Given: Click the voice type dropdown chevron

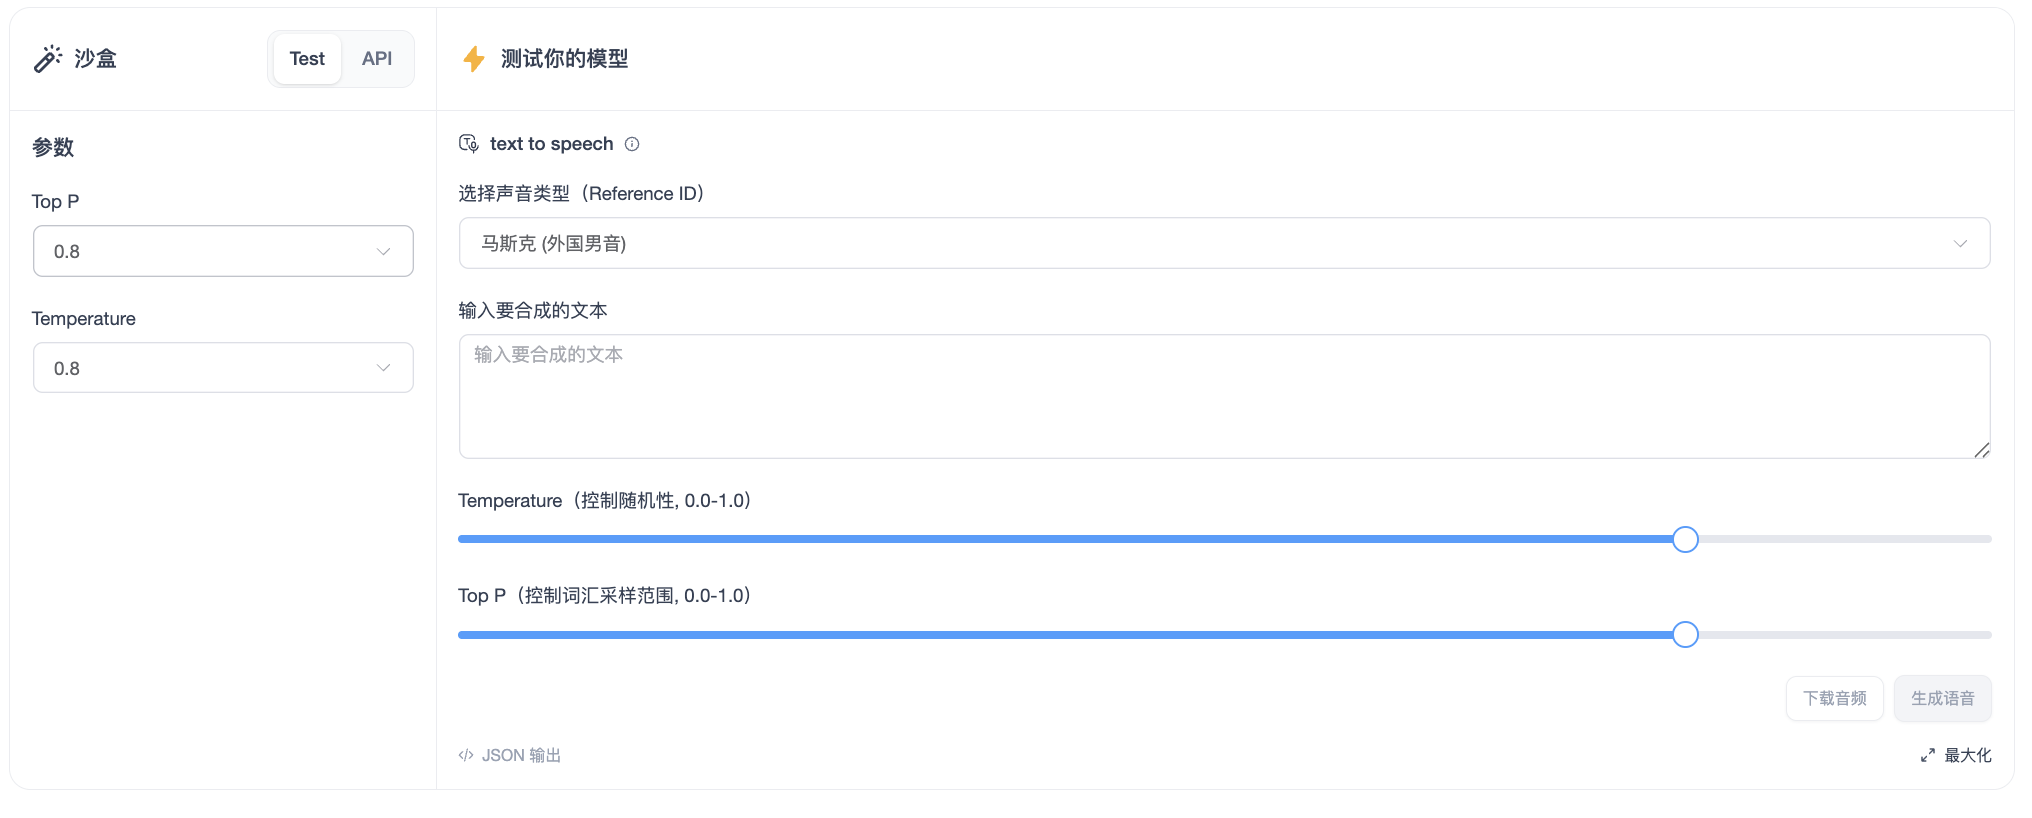Looking at the screenshot, I should point(1960,244).
